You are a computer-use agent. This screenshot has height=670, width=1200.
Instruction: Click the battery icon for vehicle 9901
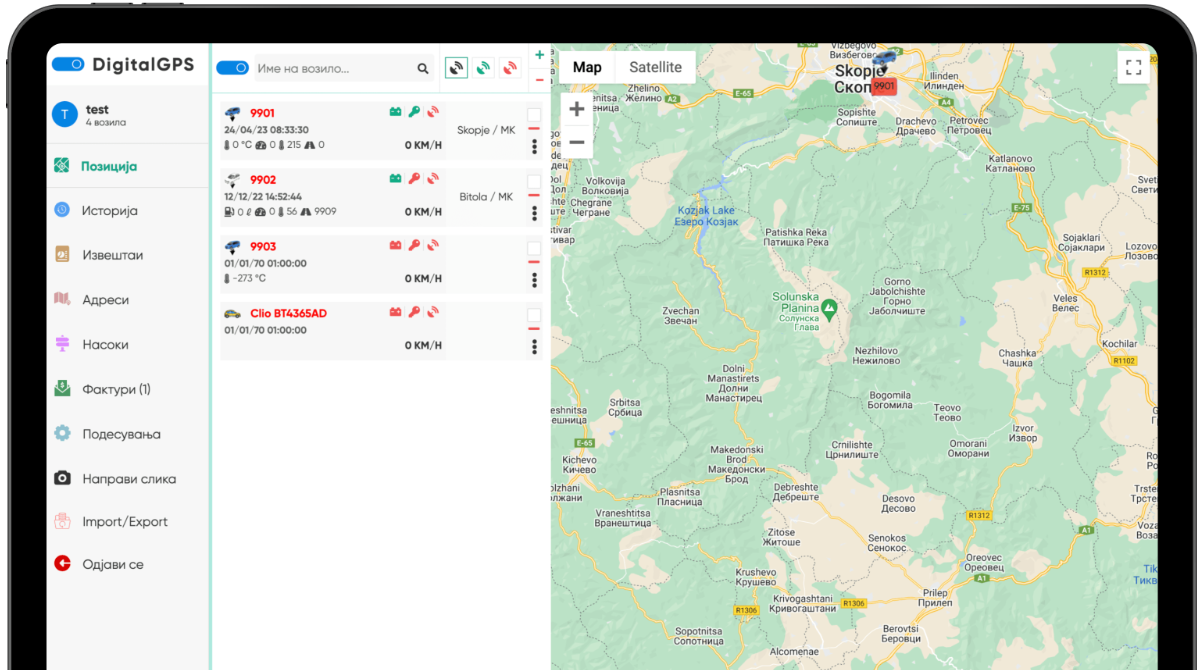click(396, 113)
